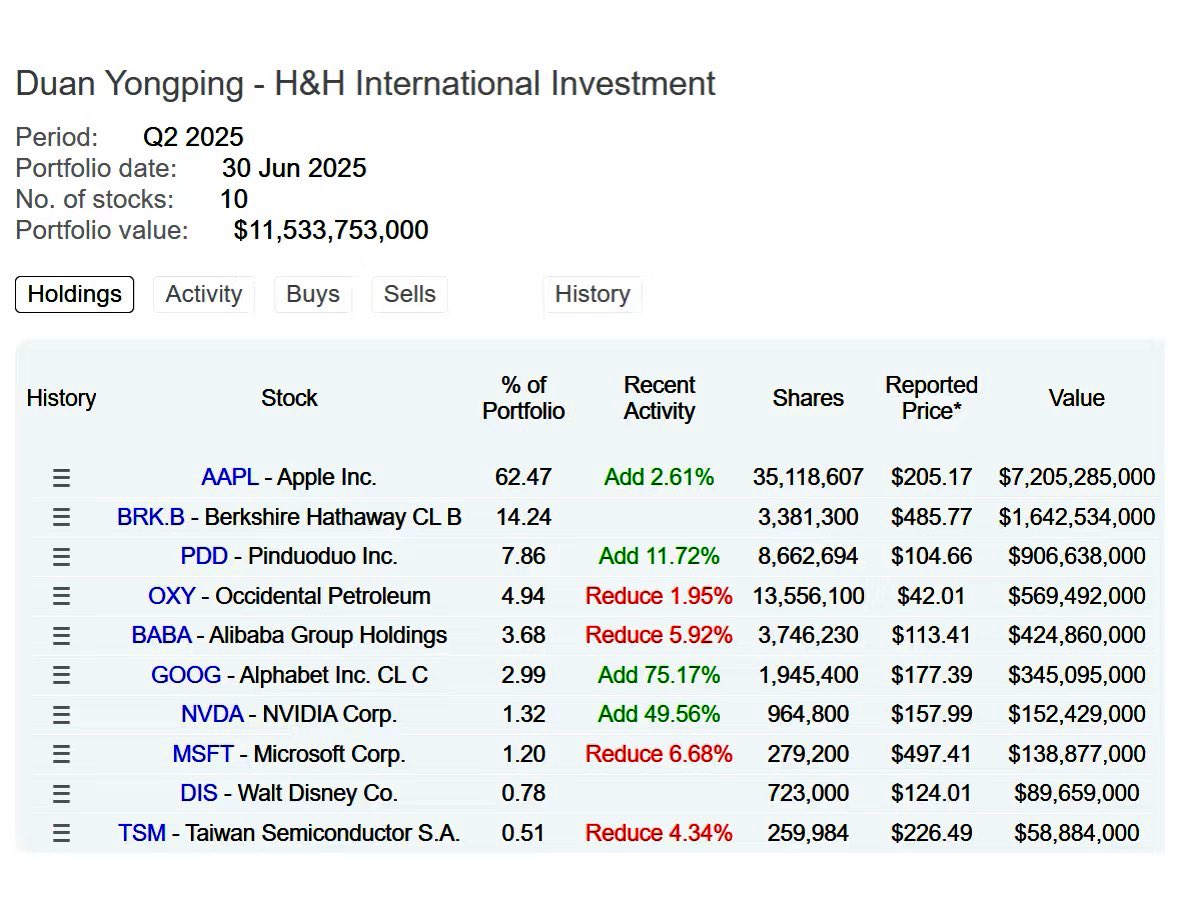Open the MSFT ticker link
The height and width of the screenshot is (914, 1178).
pos(203,753)
